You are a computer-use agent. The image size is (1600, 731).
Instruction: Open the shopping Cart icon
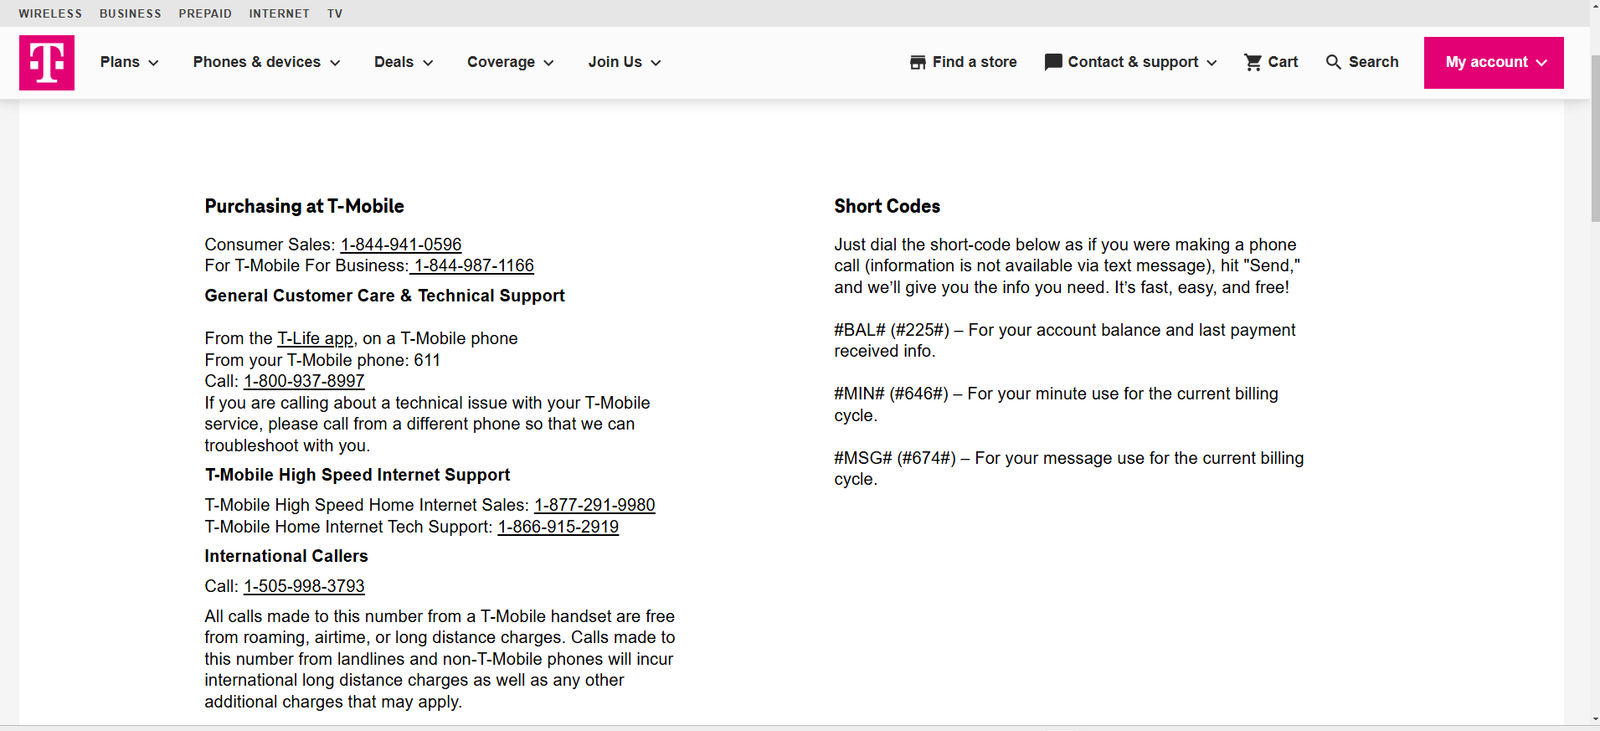click(1252, 61)
